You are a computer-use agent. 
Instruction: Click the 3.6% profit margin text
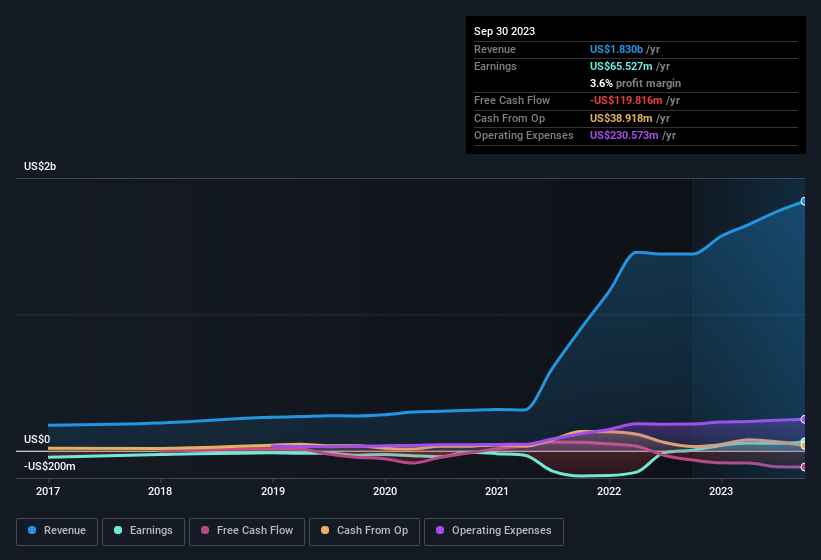(635, 83)
